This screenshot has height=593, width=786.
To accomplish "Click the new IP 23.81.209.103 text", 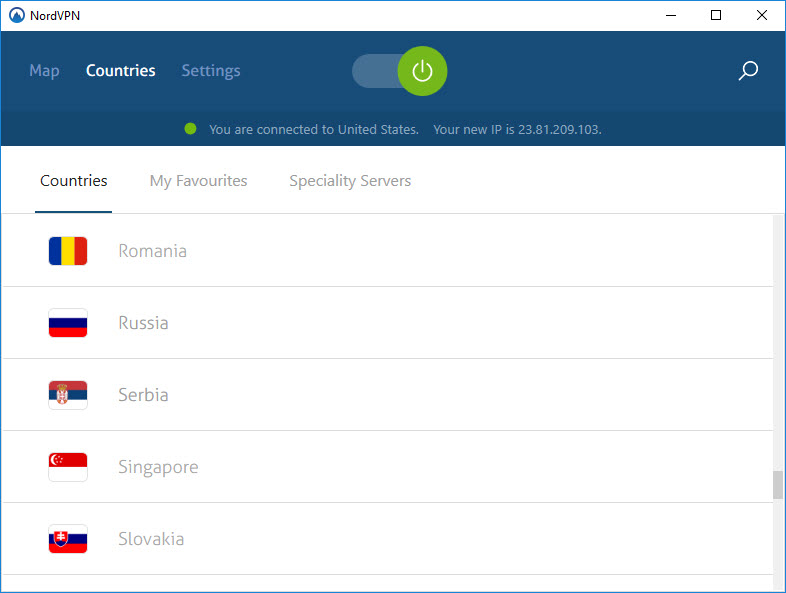I will click(x=517, y=129).
